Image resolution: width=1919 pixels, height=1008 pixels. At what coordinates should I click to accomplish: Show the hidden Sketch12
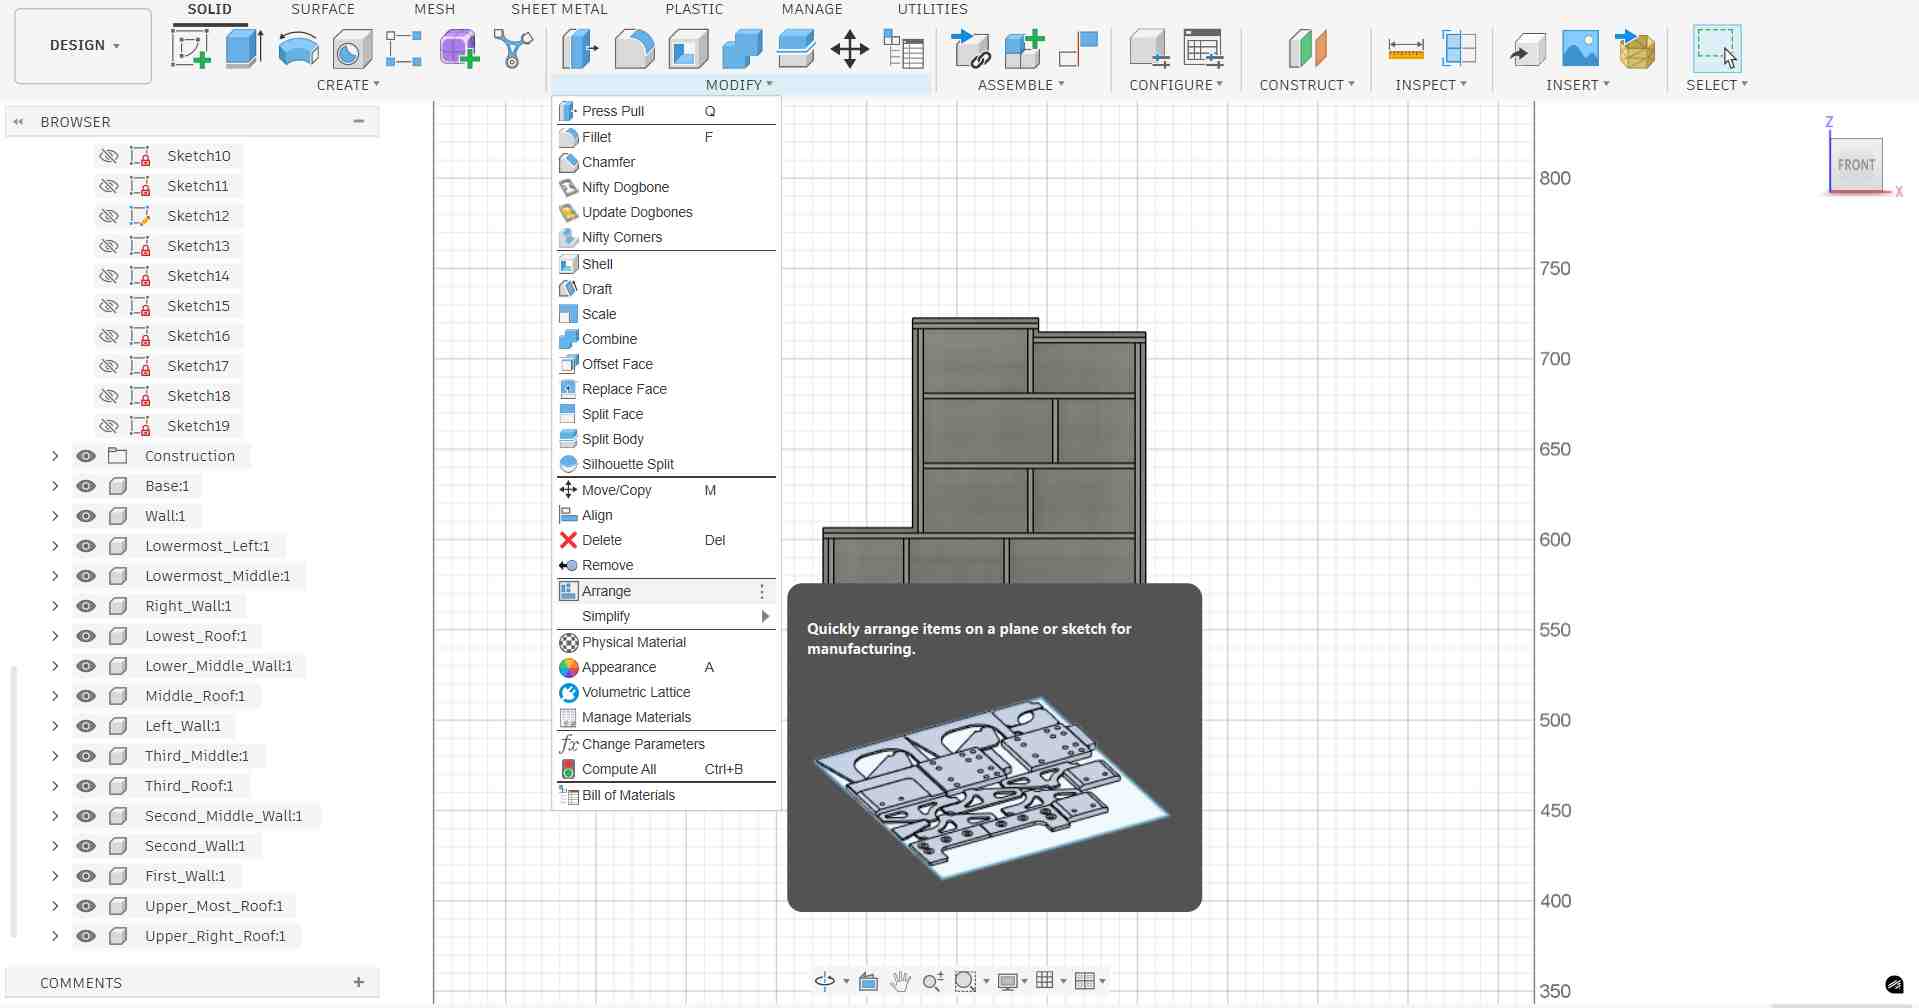click(108, 216)
